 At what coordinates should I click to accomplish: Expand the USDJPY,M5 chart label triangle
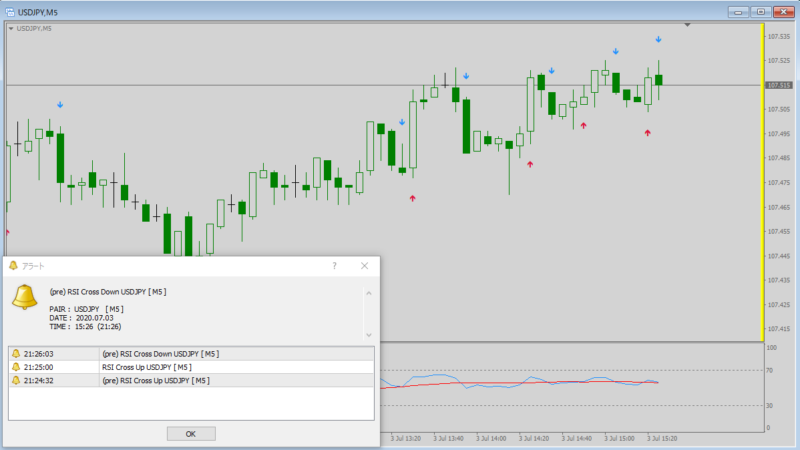(x=11, y=29)
